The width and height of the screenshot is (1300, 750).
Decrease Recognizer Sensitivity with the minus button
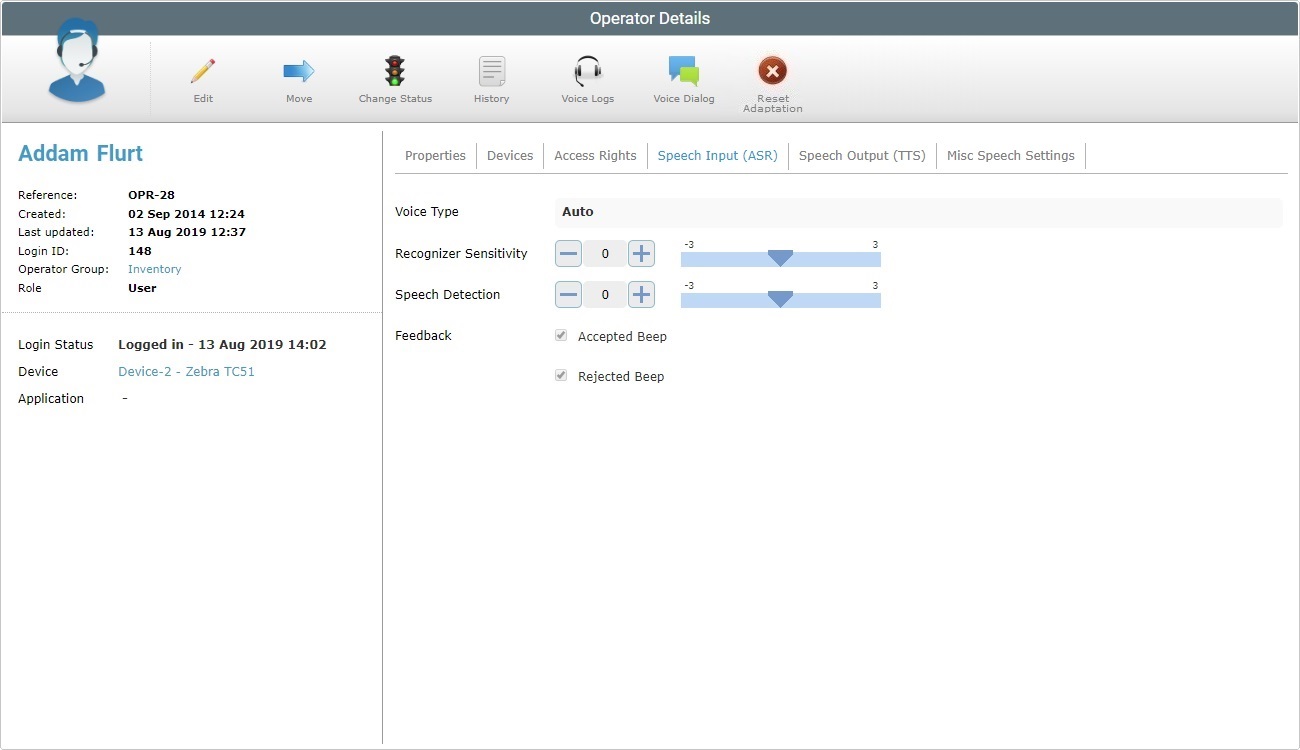click(x=568, y=253)
